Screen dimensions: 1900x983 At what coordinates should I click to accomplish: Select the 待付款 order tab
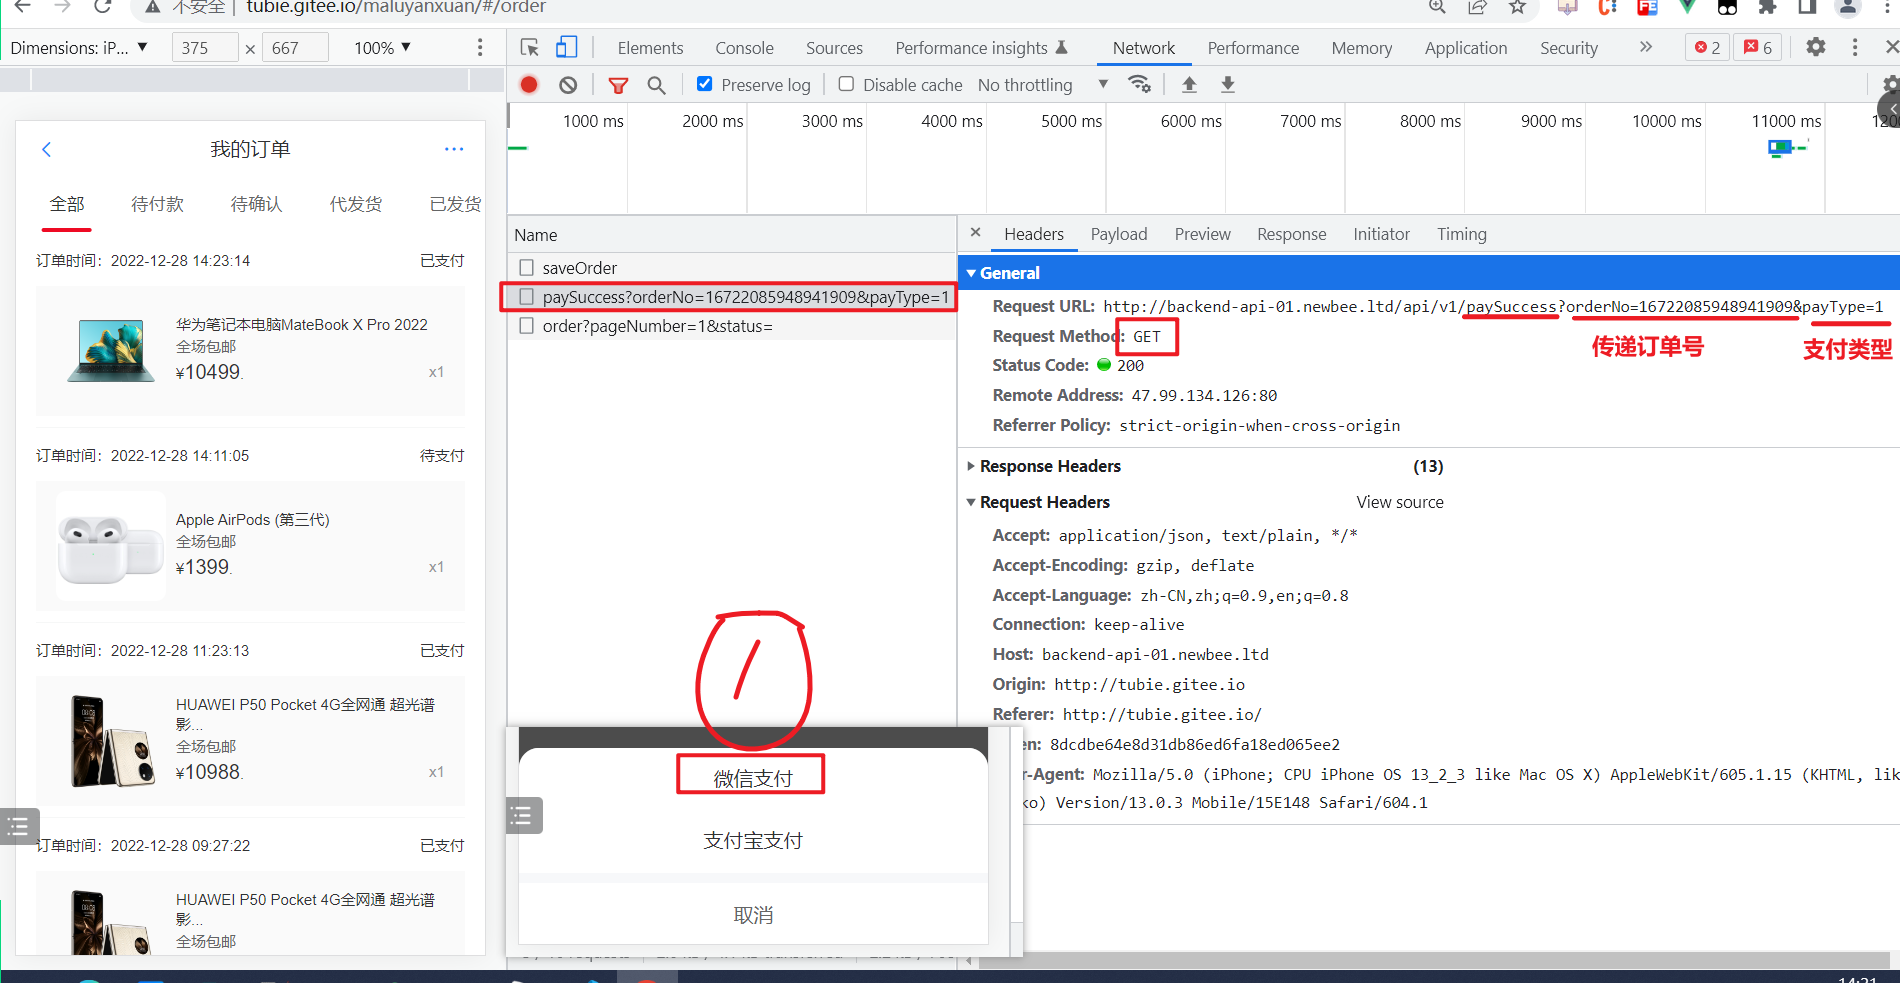point(157,204)
